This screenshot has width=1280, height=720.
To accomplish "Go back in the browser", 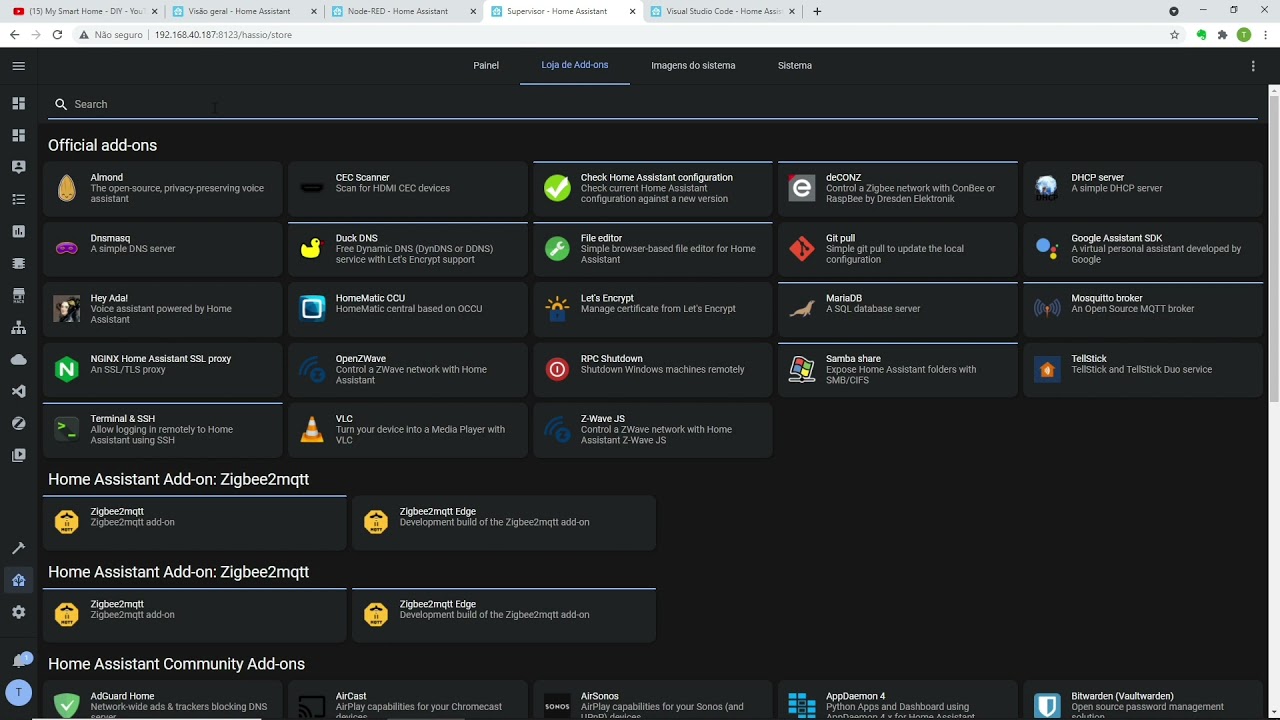I will point(14,35).
